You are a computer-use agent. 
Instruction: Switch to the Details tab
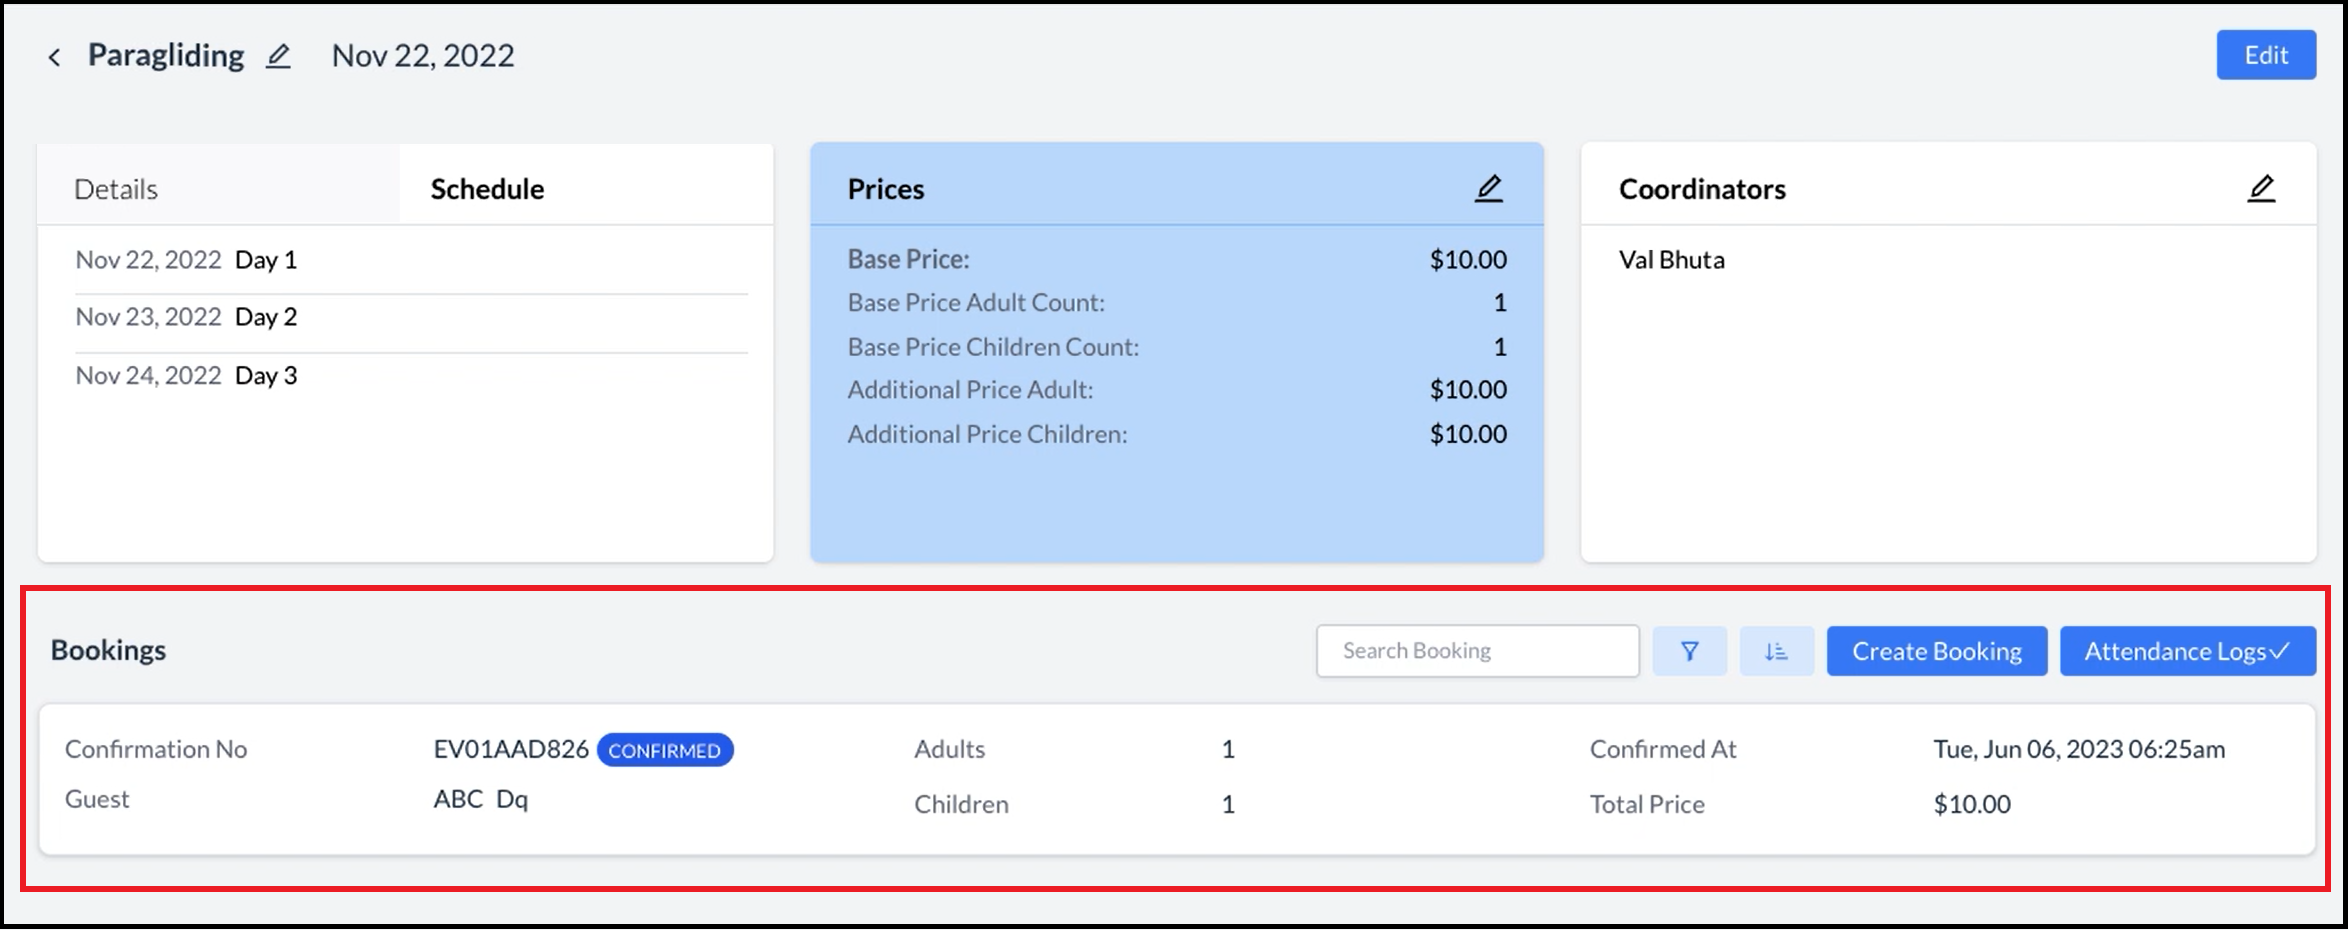pos(116,187)
